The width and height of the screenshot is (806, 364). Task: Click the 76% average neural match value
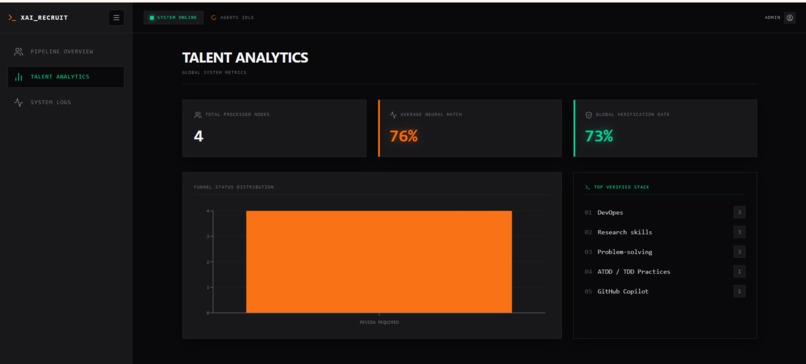(x=404, y=136)
